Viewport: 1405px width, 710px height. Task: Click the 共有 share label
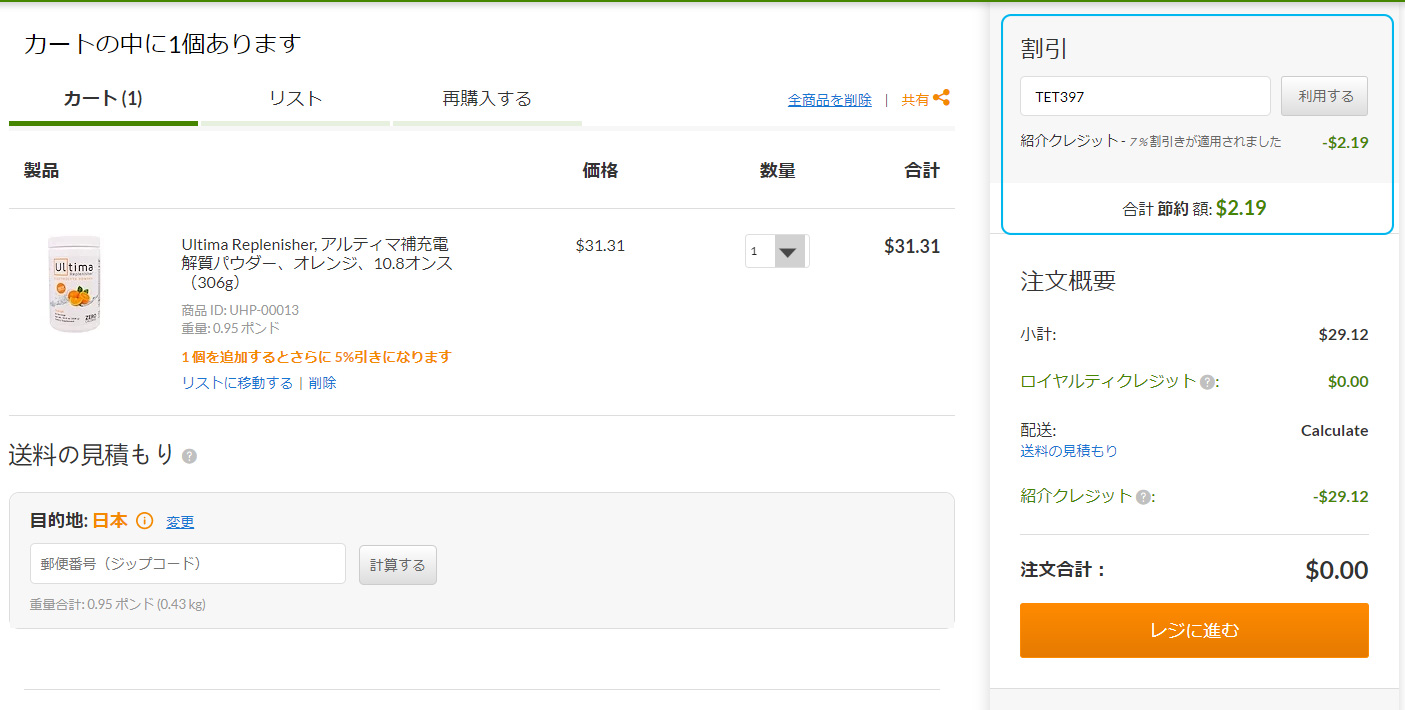click(915, 100)
